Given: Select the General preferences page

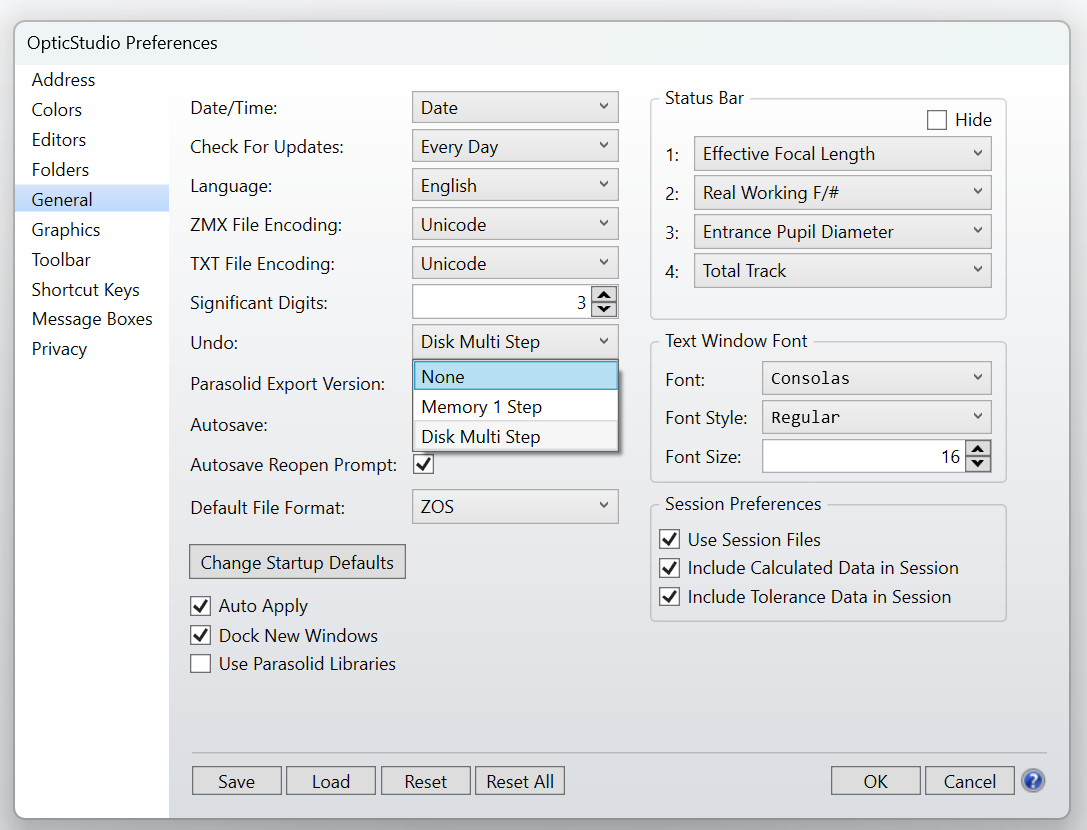Looking at the screenshot, I should (92, 199).
